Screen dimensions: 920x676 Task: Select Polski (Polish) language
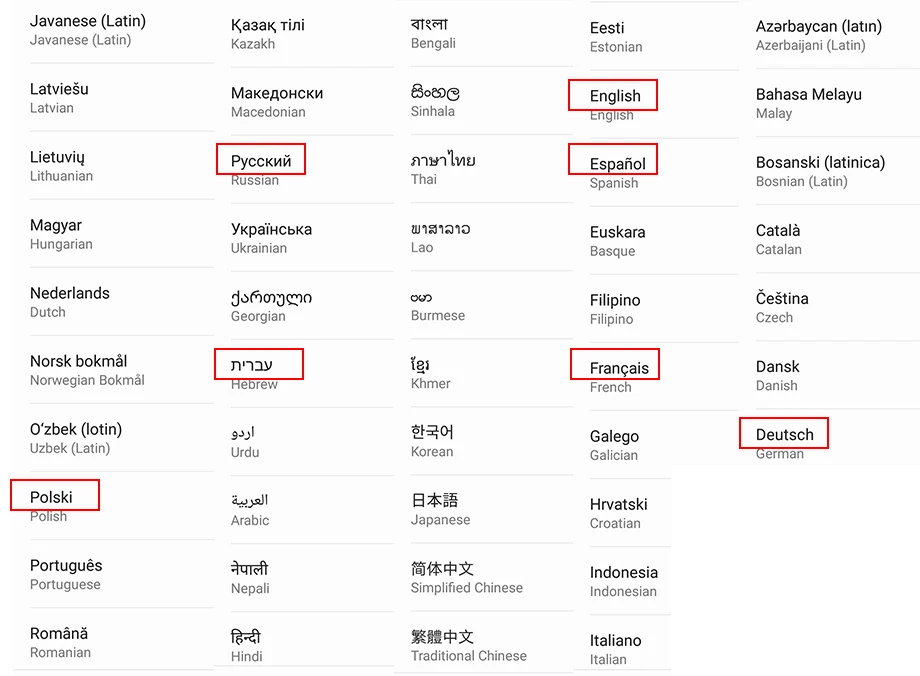(51, 498)
